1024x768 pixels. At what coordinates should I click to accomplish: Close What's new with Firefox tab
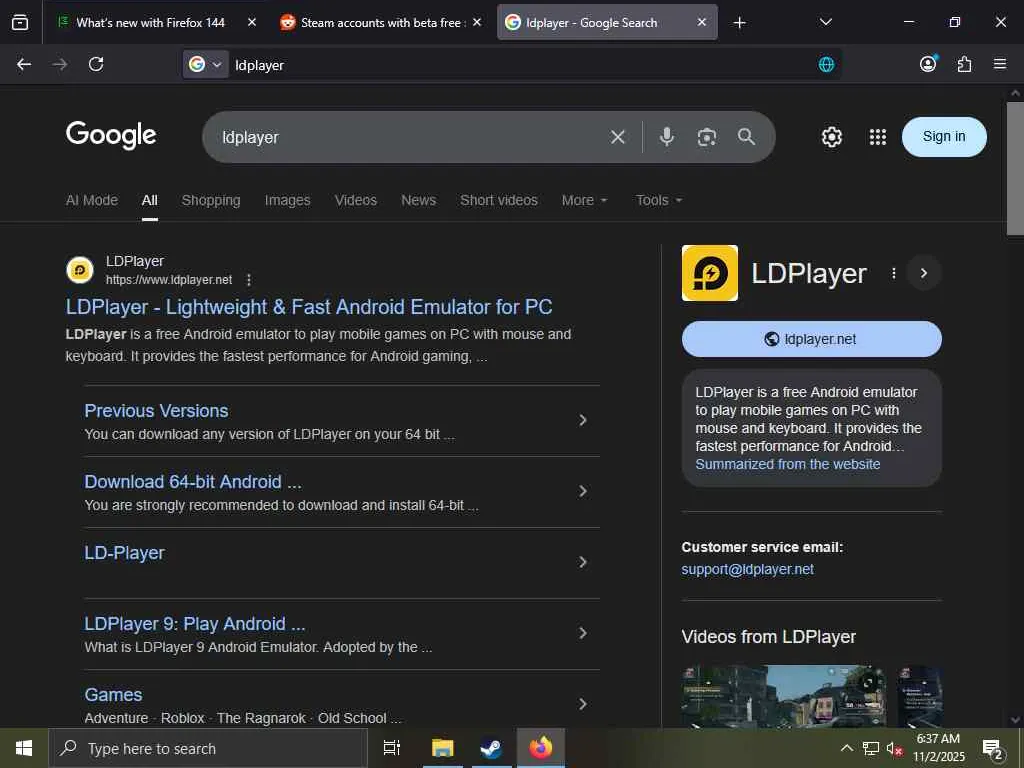point(251,22)
